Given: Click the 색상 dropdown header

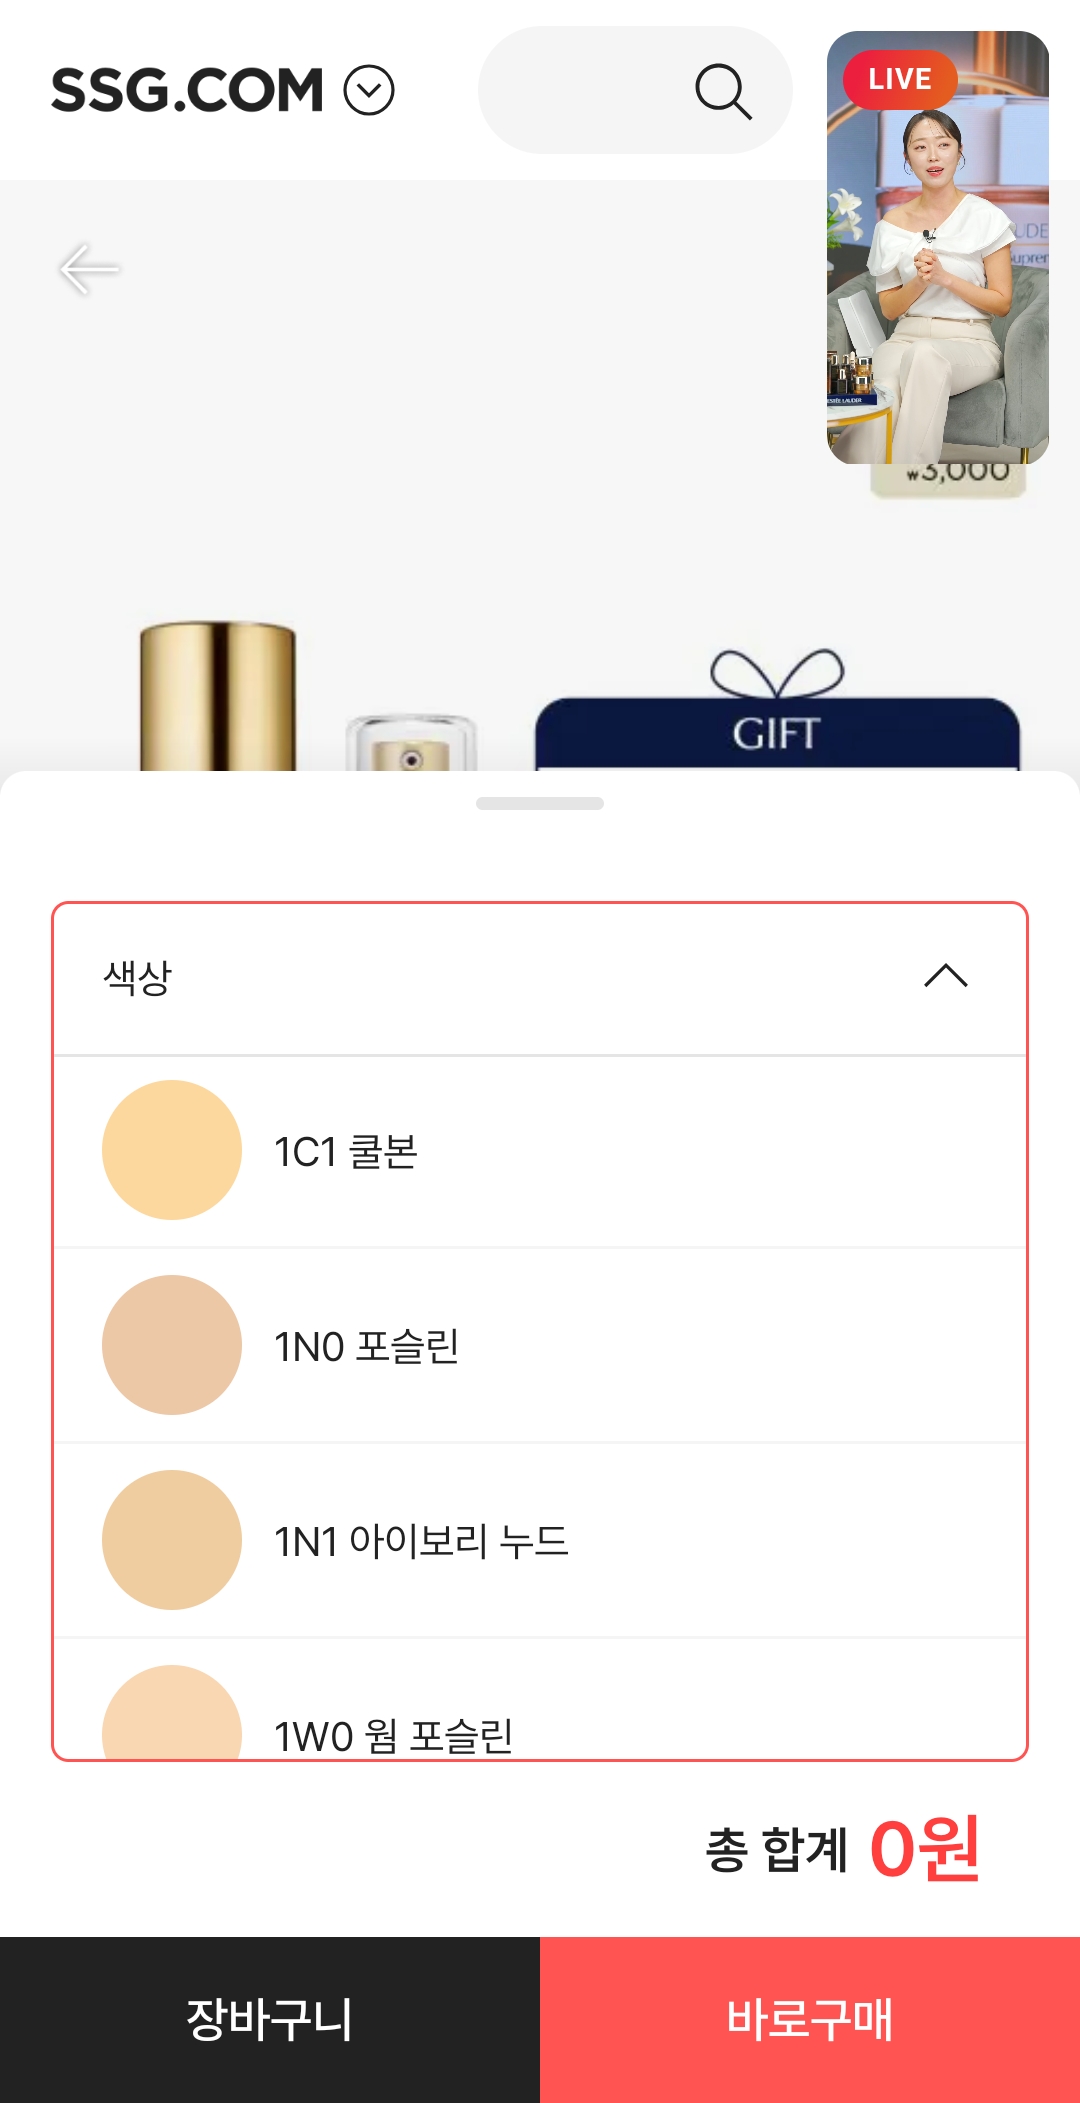Looking at the screenshot, I should pyautogui.click(x=540, y=978).
